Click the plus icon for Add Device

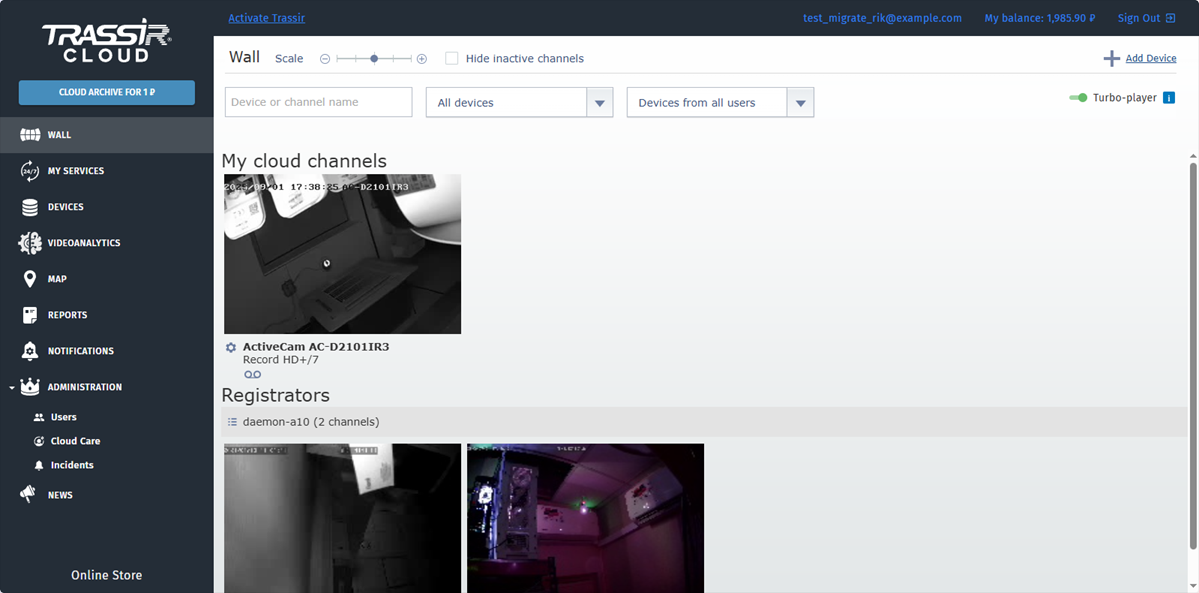[x=1111, y=59]
